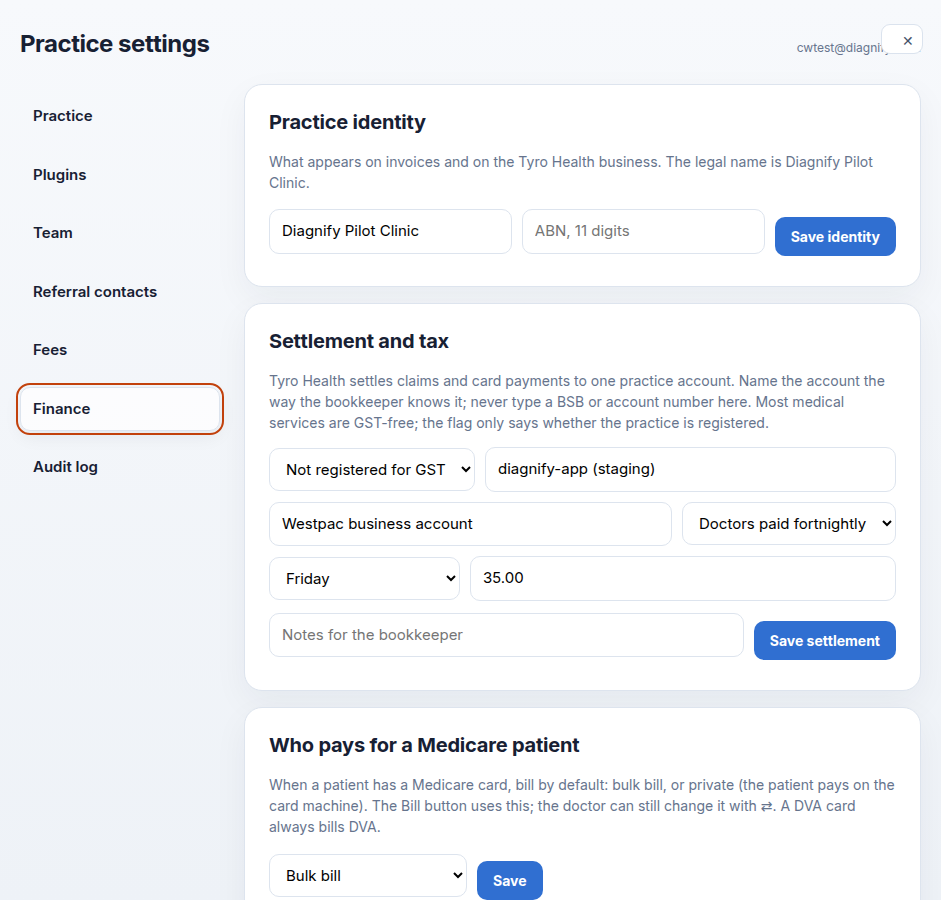Click the 35.00 amount field
Image resolution: width=941 pixels, height=900 pixels.
click(x=682, y=578)
